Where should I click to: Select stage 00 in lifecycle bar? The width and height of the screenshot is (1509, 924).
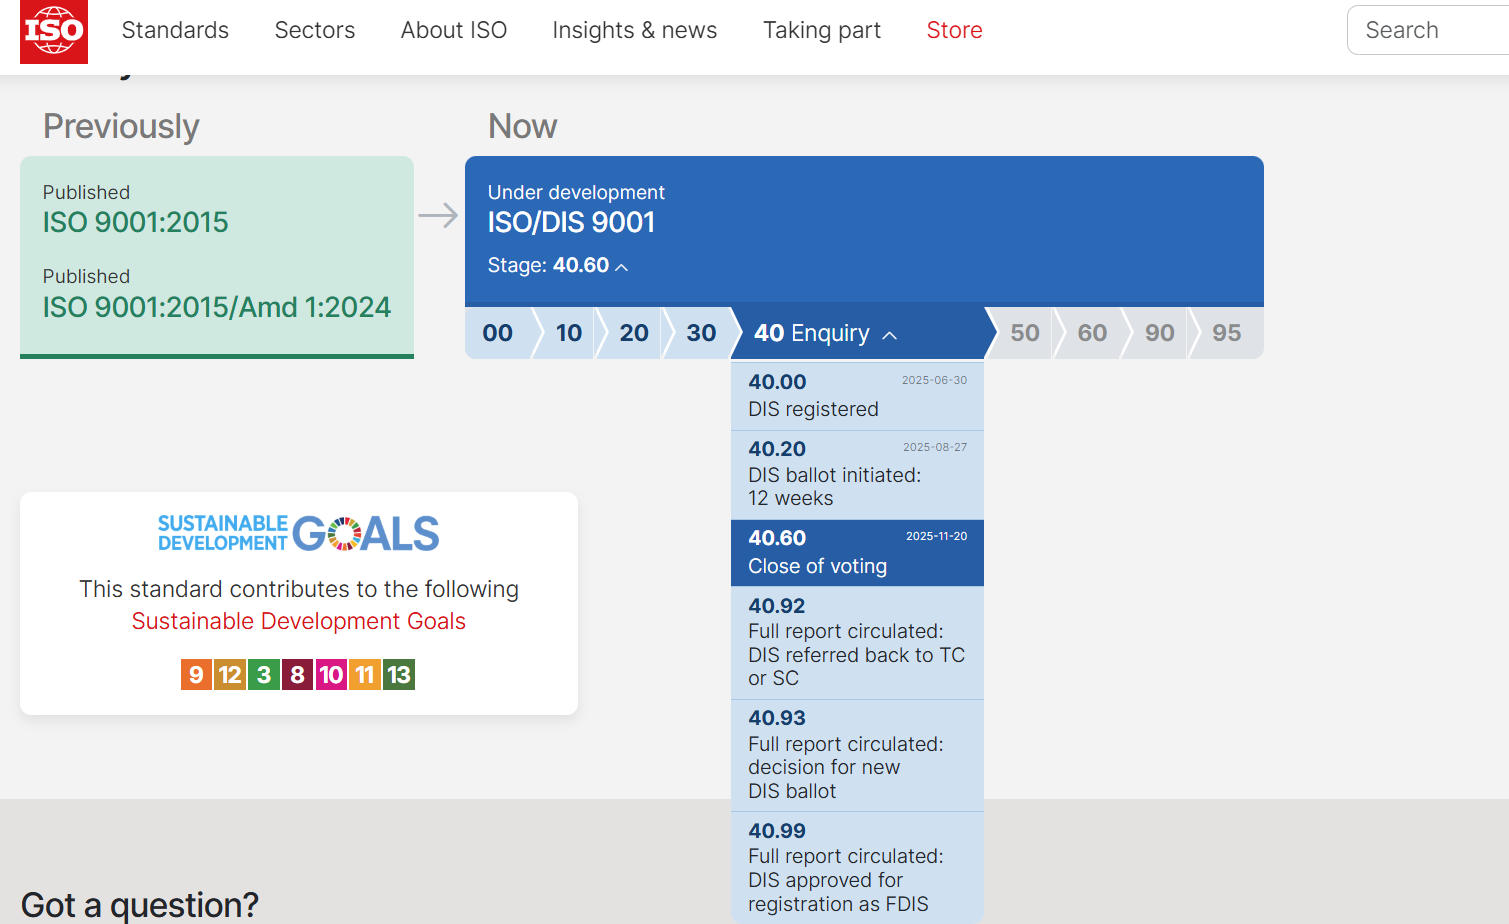[x=497, y=333]
